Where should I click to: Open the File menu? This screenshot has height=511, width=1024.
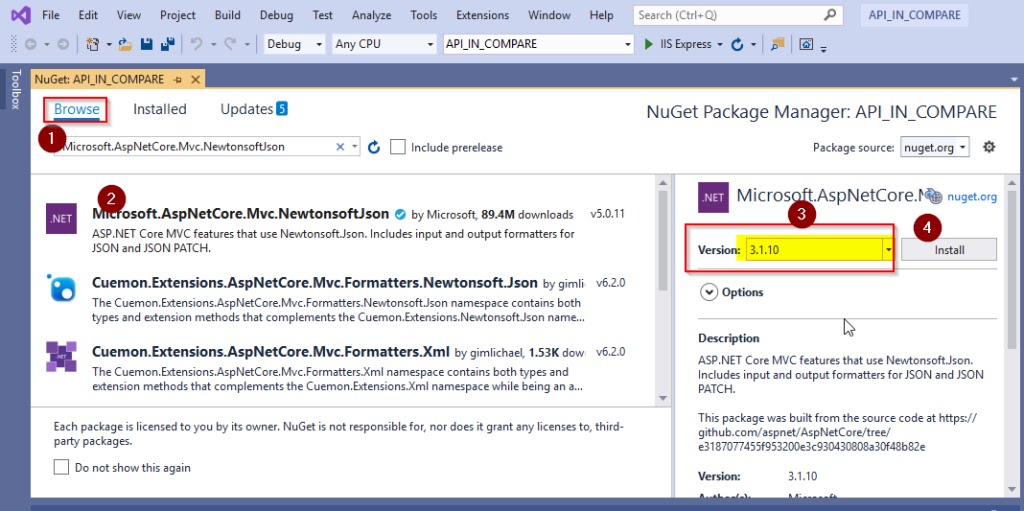tap(51, 15)
